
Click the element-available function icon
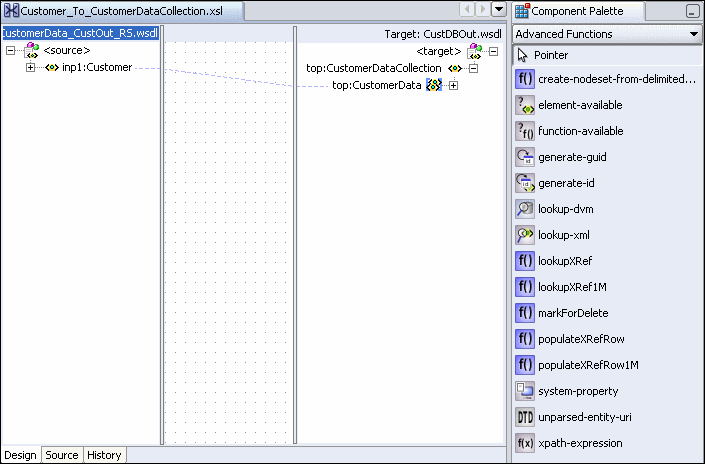[525, 105]
